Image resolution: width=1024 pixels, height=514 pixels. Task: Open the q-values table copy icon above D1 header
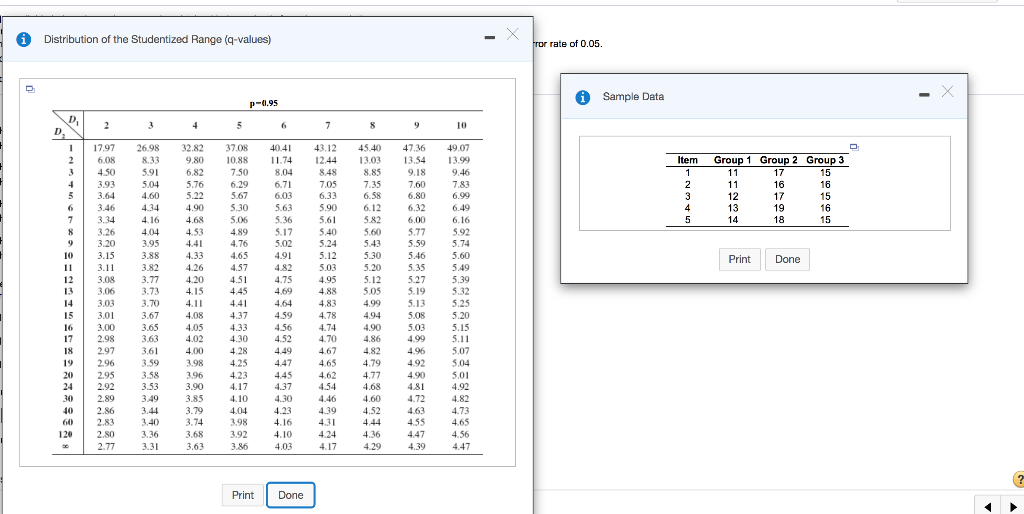coord(30,88)
